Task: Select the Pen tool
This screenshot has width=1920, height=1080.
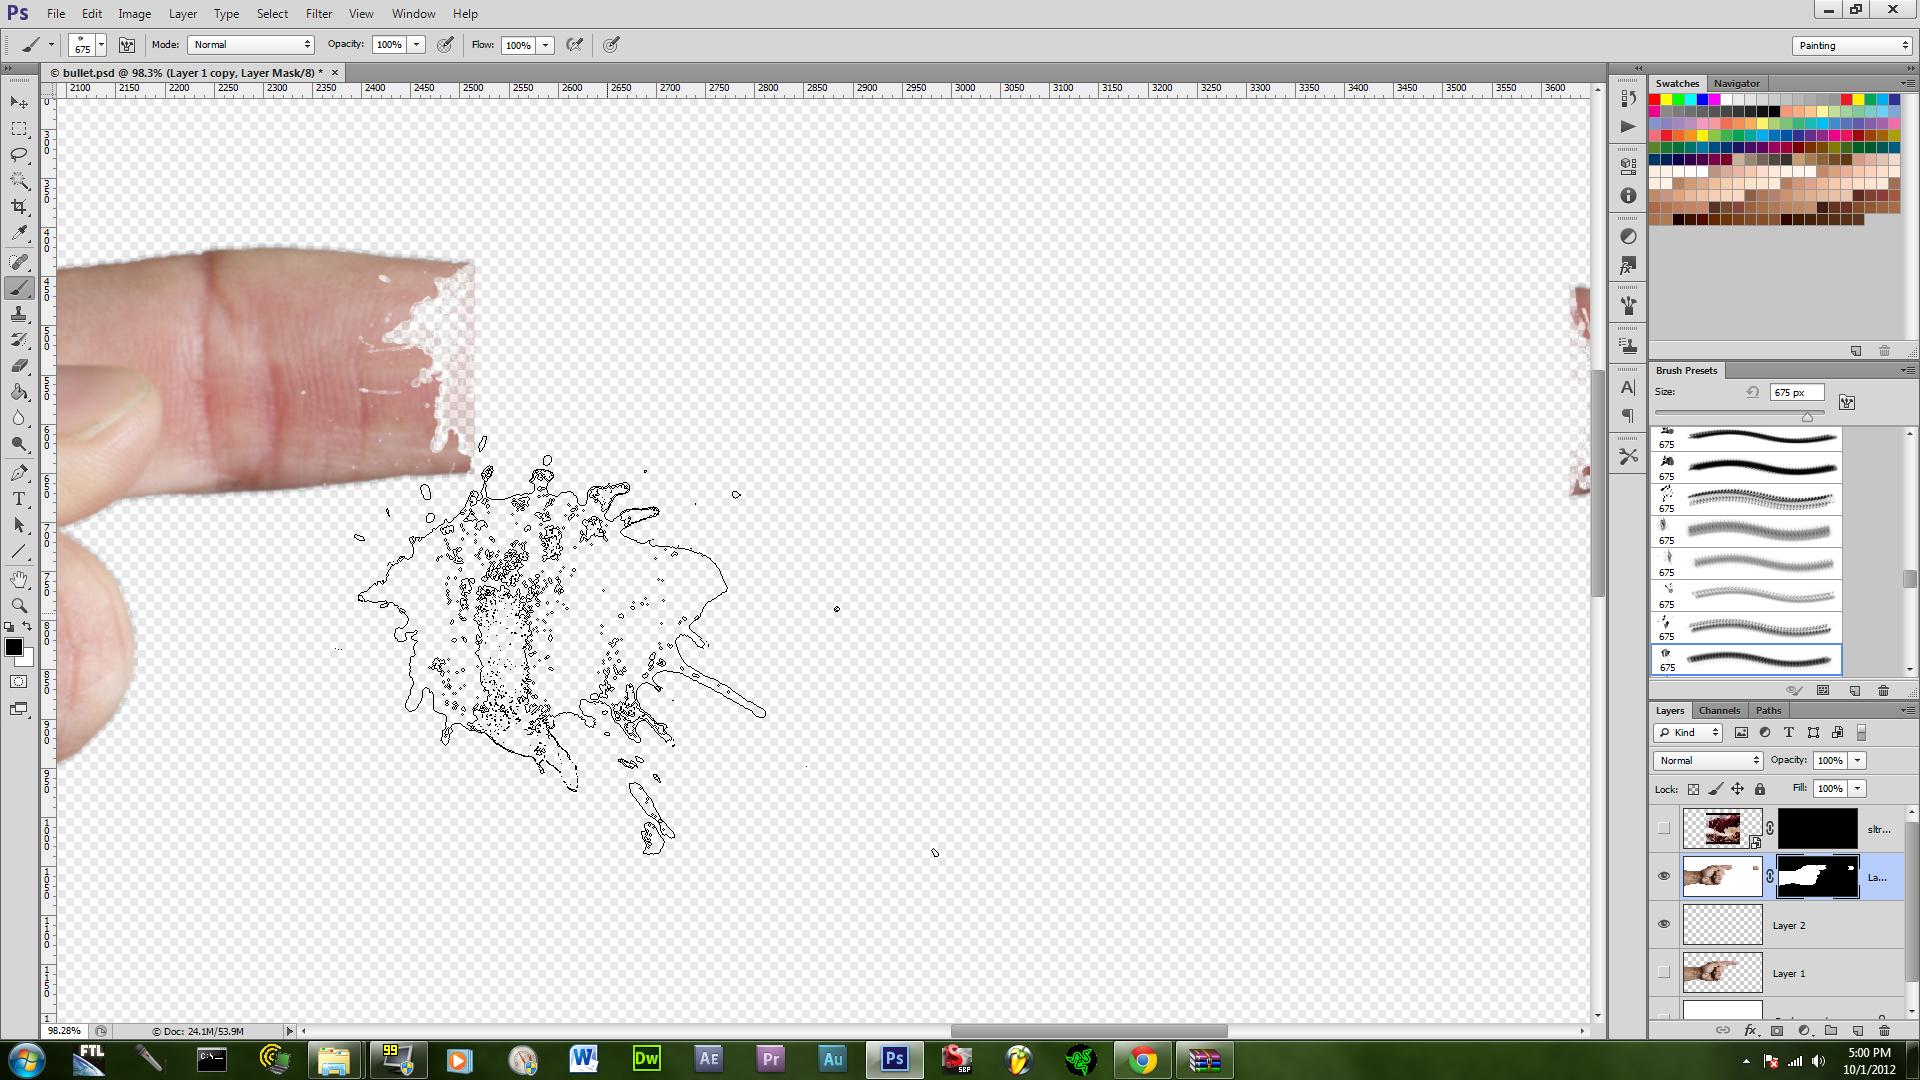Action: coord(19,473)
